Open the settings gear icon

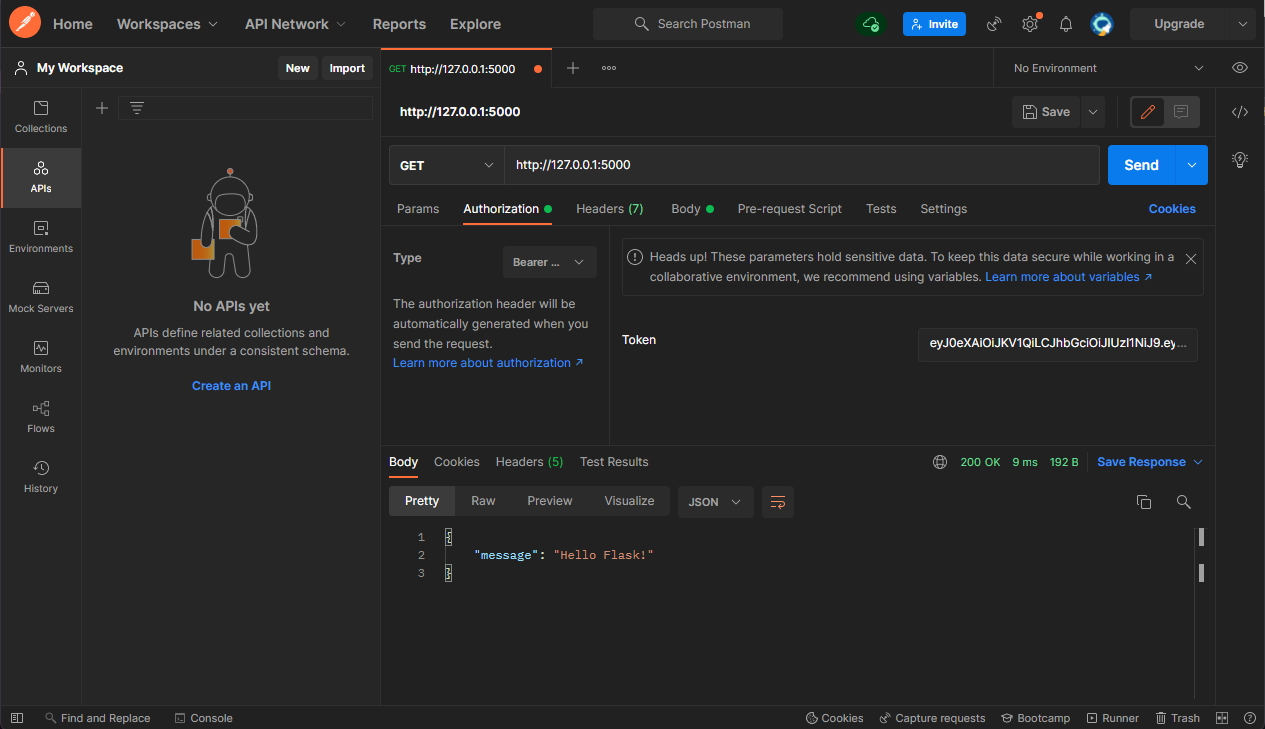1029,24
